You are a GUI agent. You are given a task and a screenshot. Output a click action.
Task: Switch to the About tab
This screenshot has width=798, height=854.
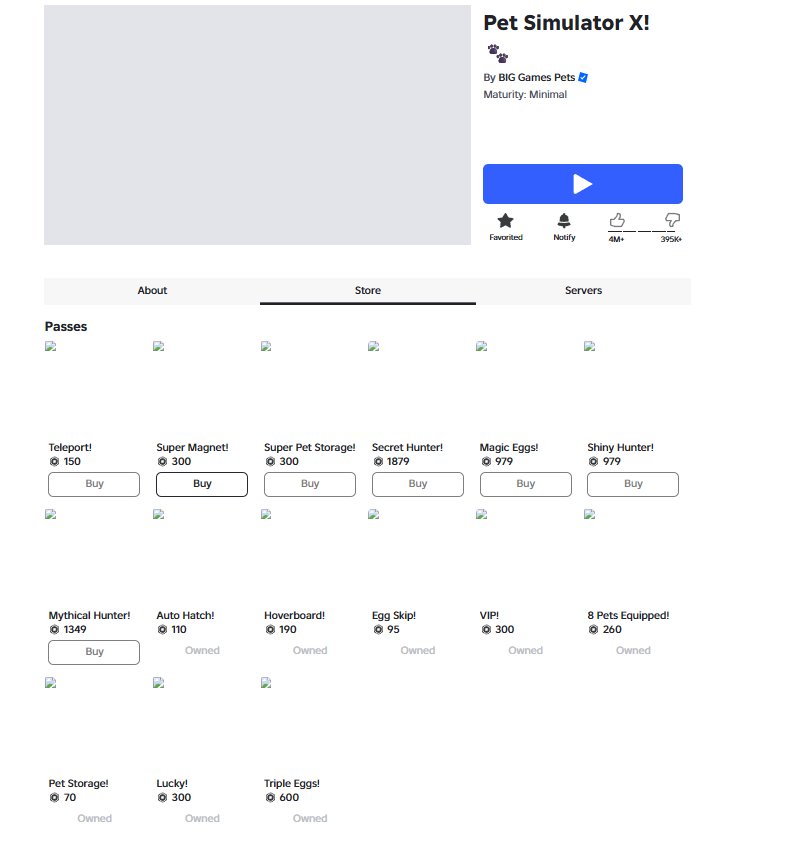click(152, 291)
